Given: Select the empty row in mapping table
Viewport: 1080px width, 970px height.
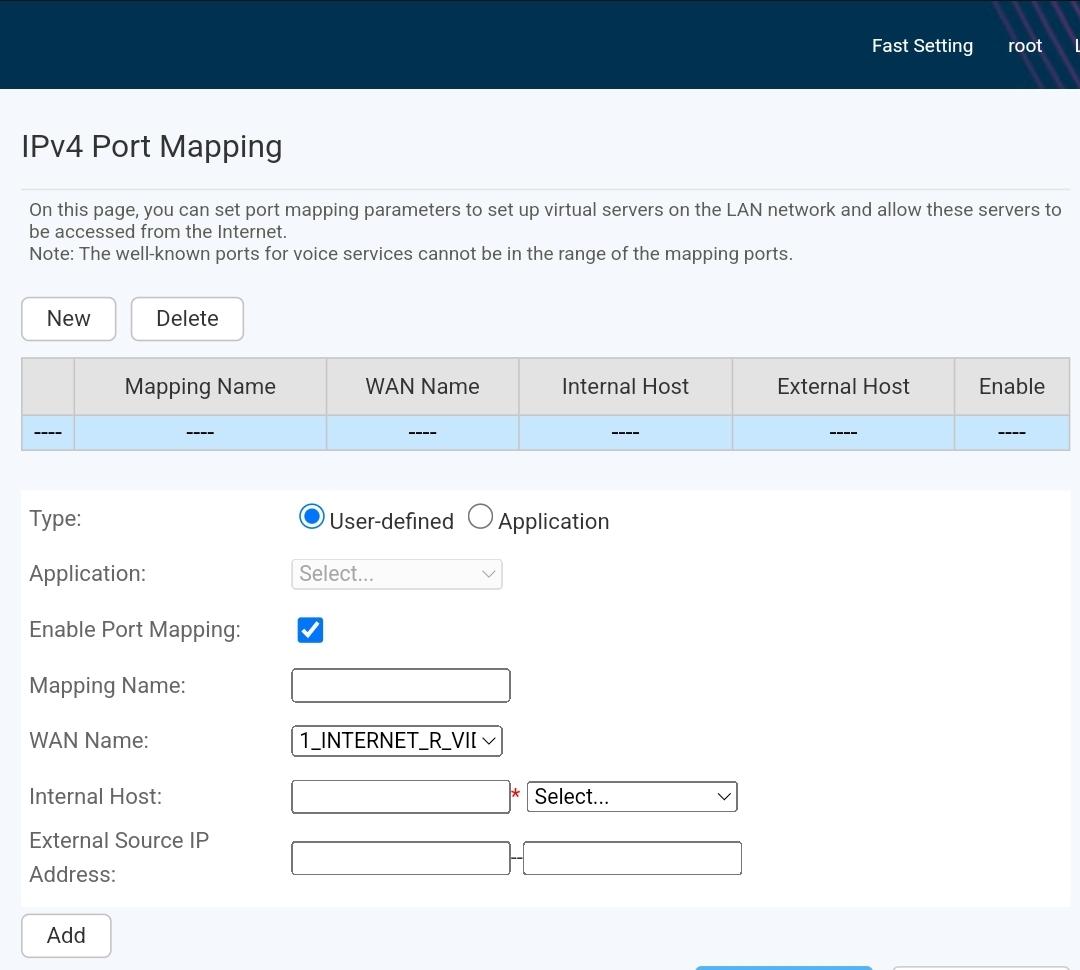Looking at the screenshot, I should [x=545, y=433].
